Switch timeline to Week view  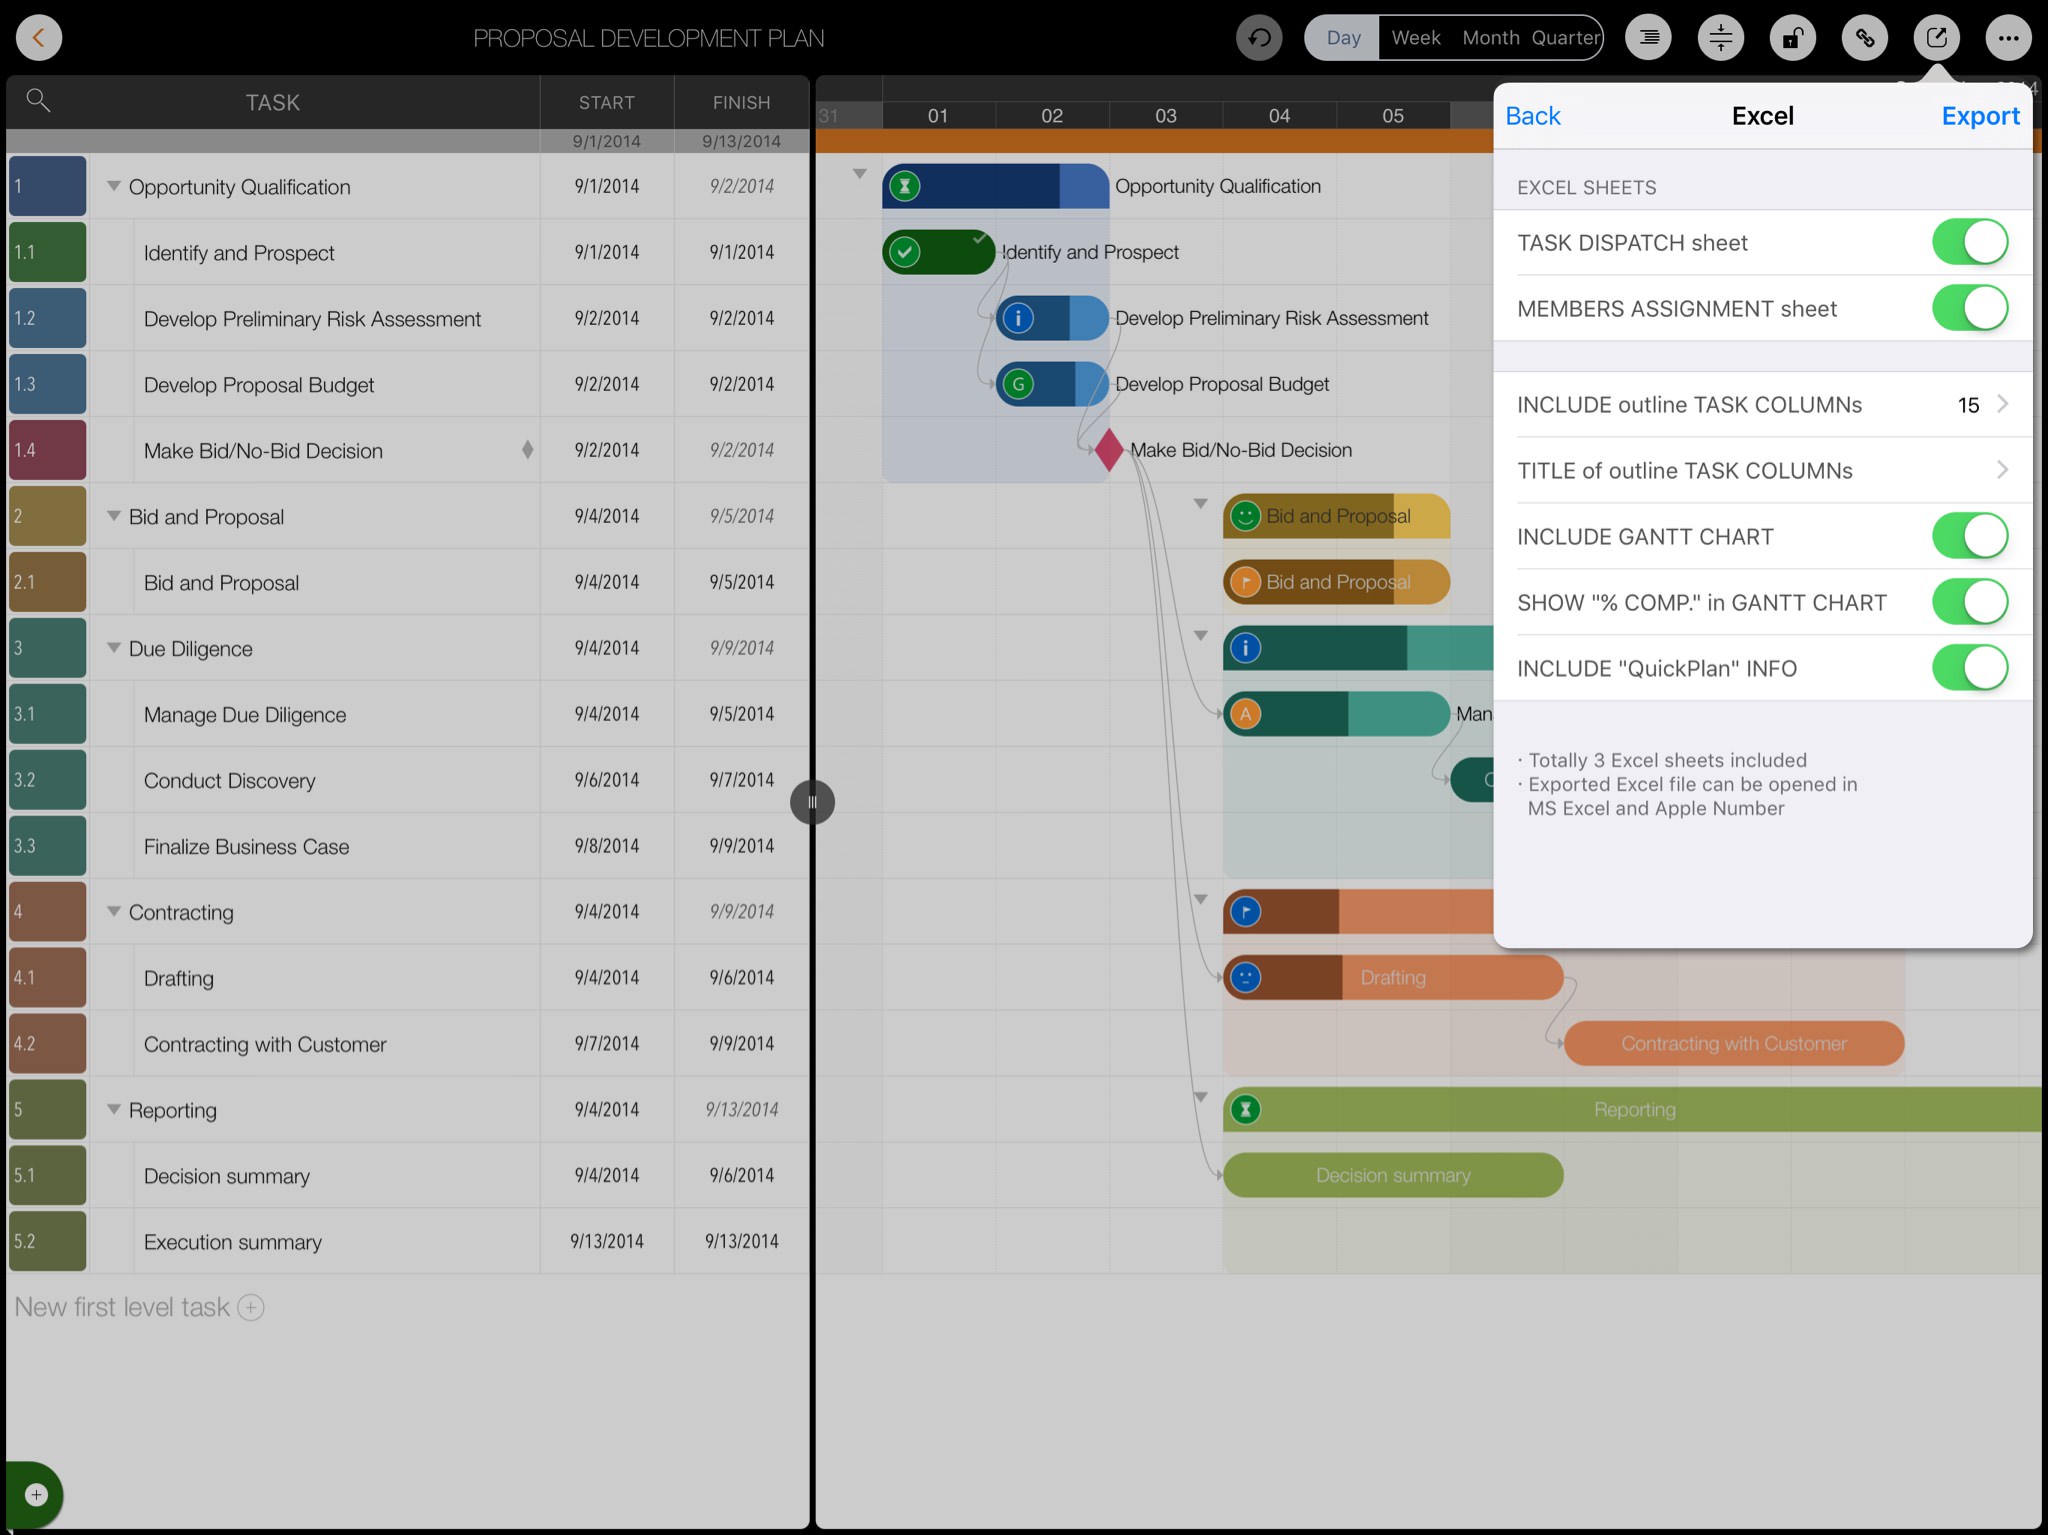pos(1415,38)
